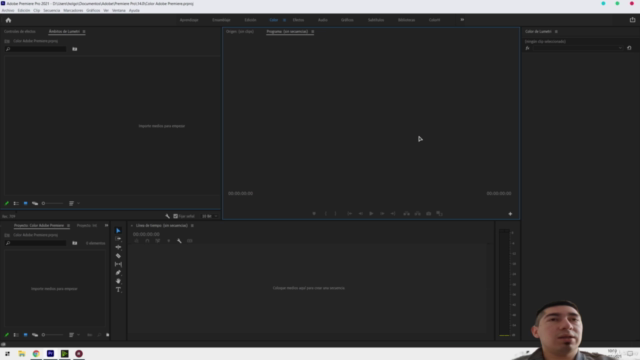Step back one frame
This screenshot has height=360, width=640.
360,213
